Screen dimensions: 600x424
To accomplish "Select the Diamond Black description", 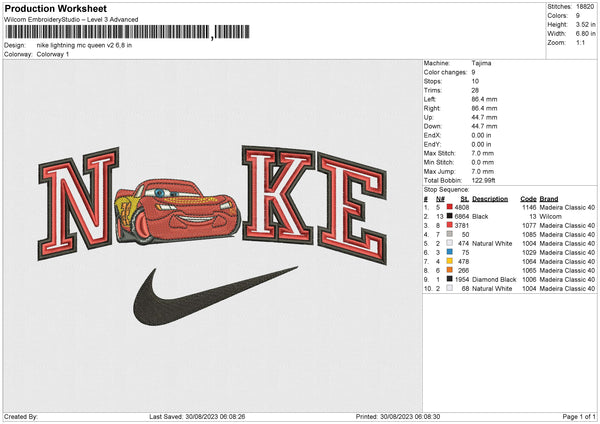I will coord(494,279).
